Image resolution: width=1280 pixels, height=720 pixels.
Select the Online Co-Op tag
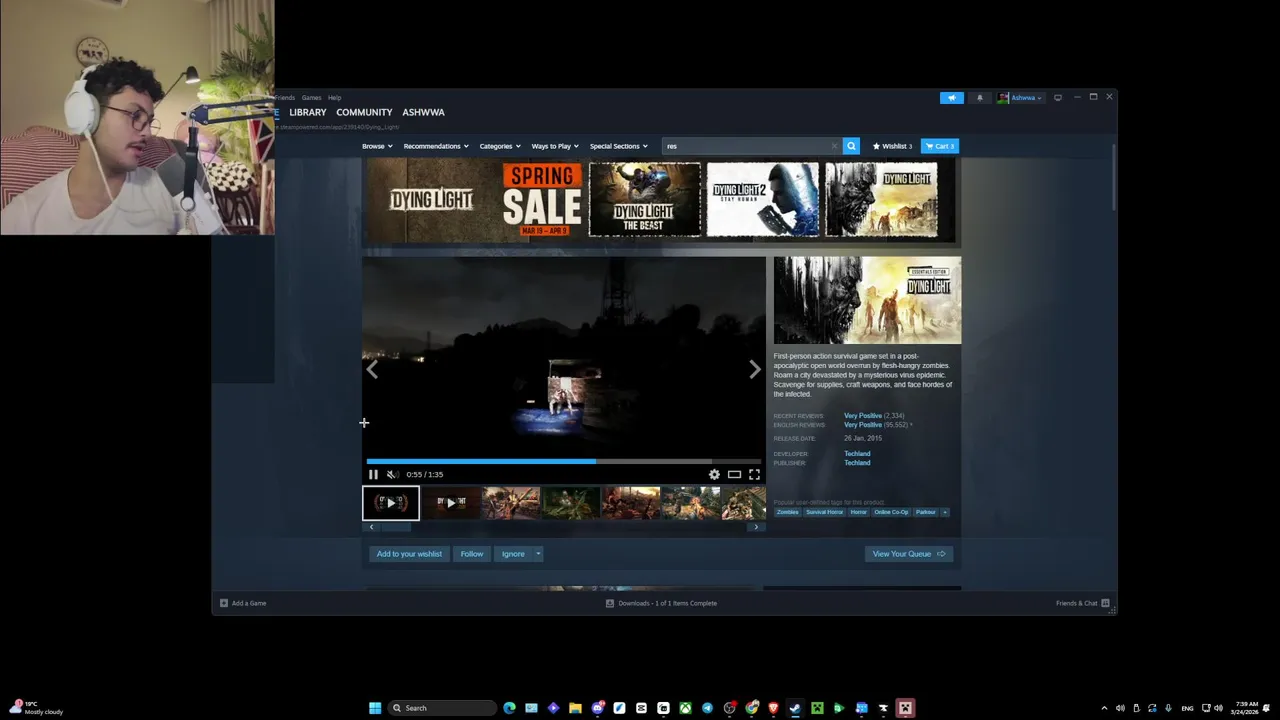pos(891,512)
